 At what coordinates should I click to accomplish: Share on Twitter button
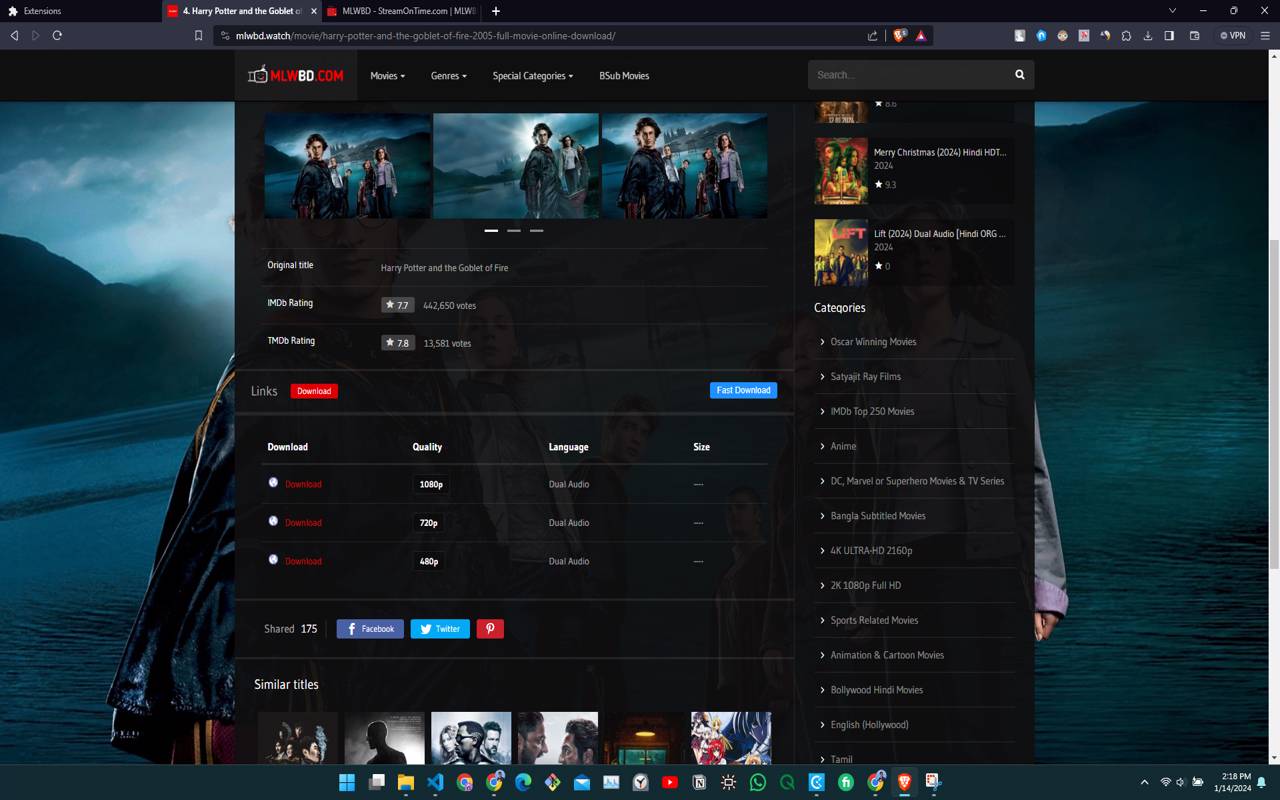tap(440, 629)
